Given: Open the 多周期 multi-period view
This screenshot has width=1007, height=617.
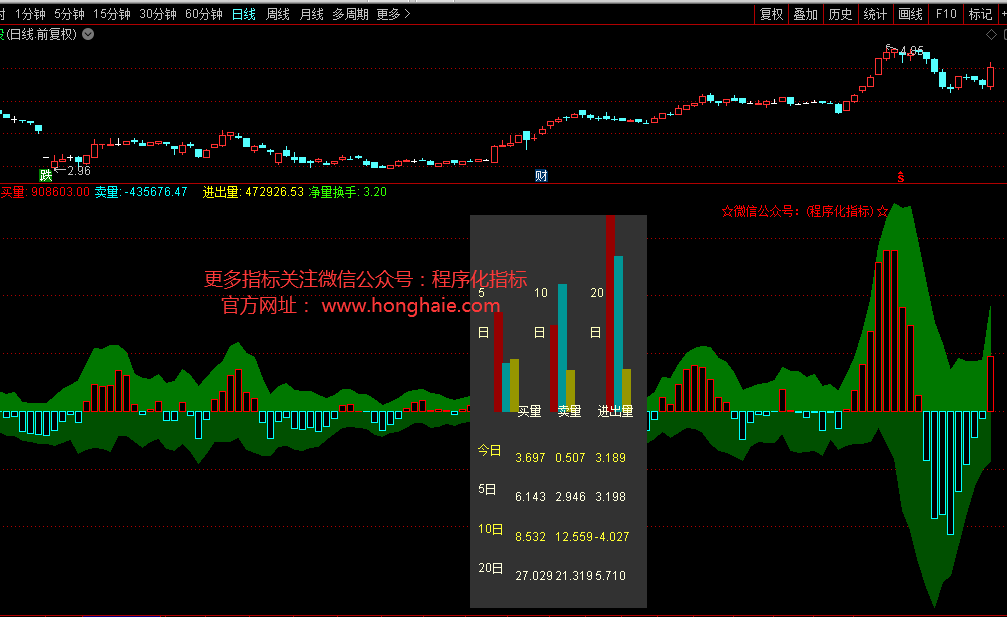Looking at the screenshot, I should tap(350, 14).
